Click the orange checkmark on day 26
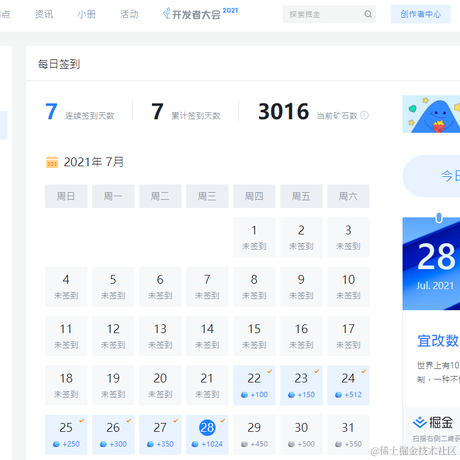Screen dimensions: 460x460 [x=129, y=420]
